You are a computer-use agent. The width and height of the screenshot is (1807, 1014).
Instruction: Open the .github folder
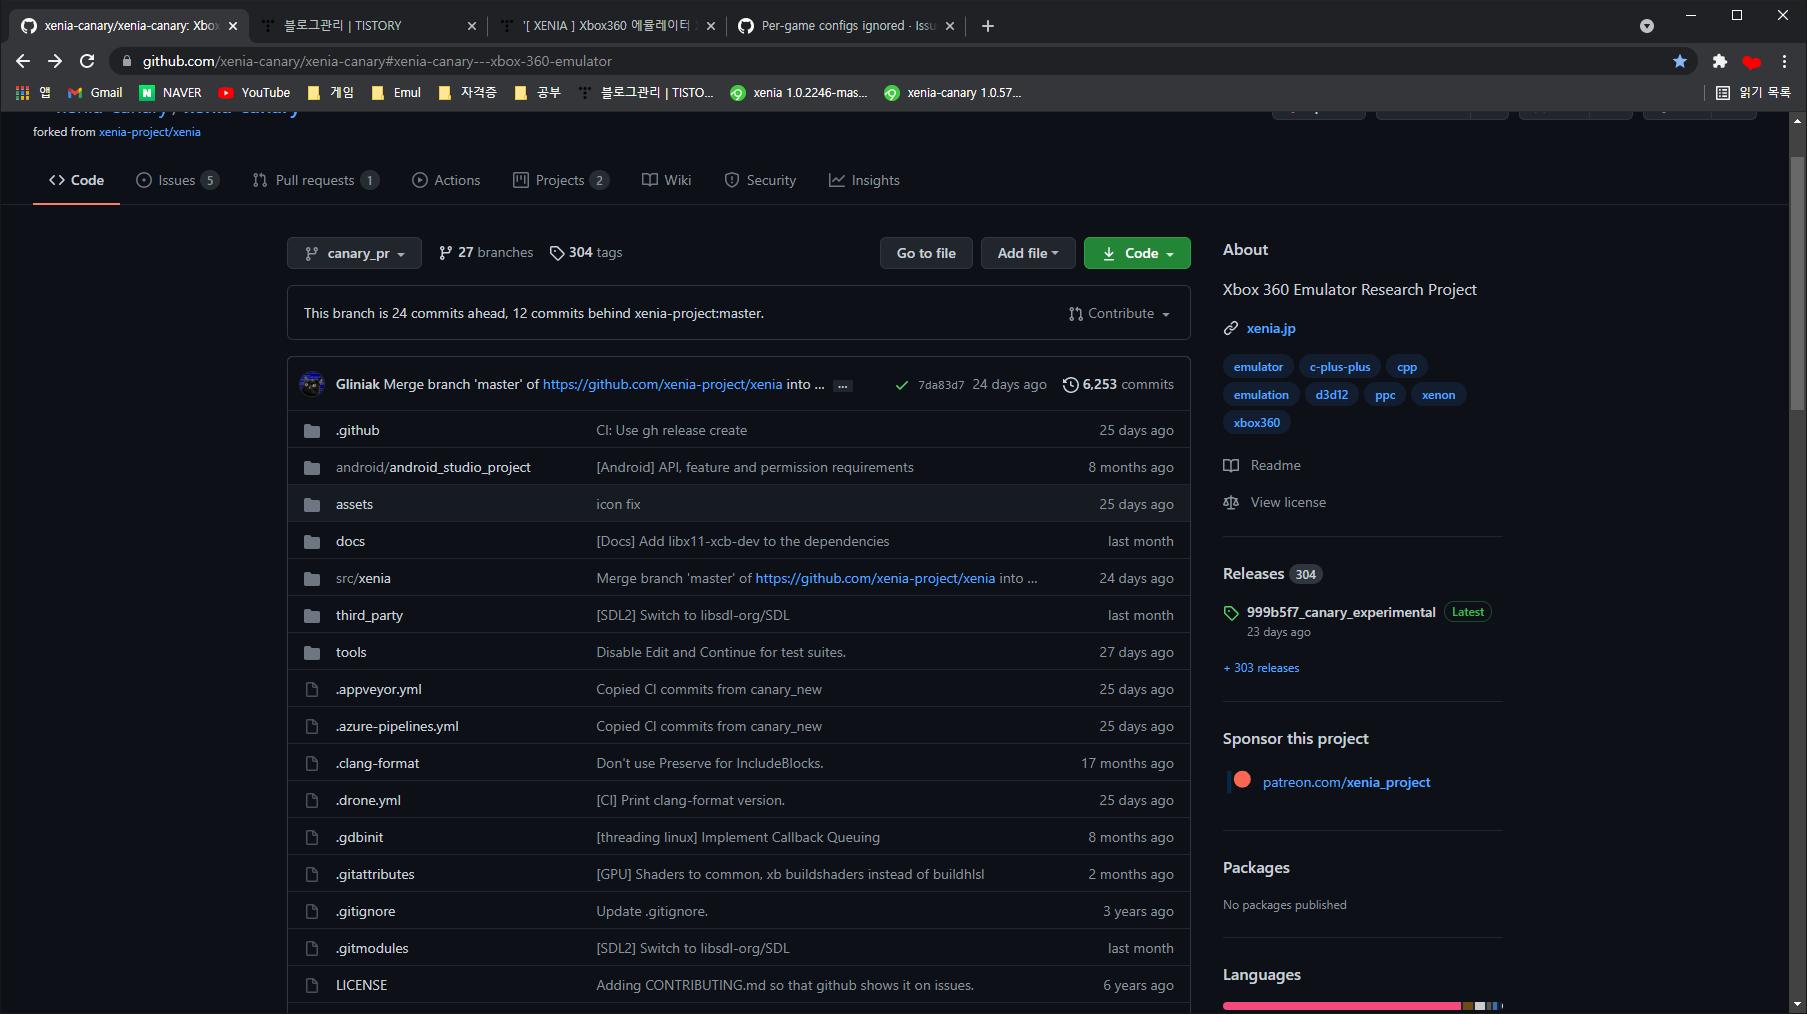click(357, 430)
